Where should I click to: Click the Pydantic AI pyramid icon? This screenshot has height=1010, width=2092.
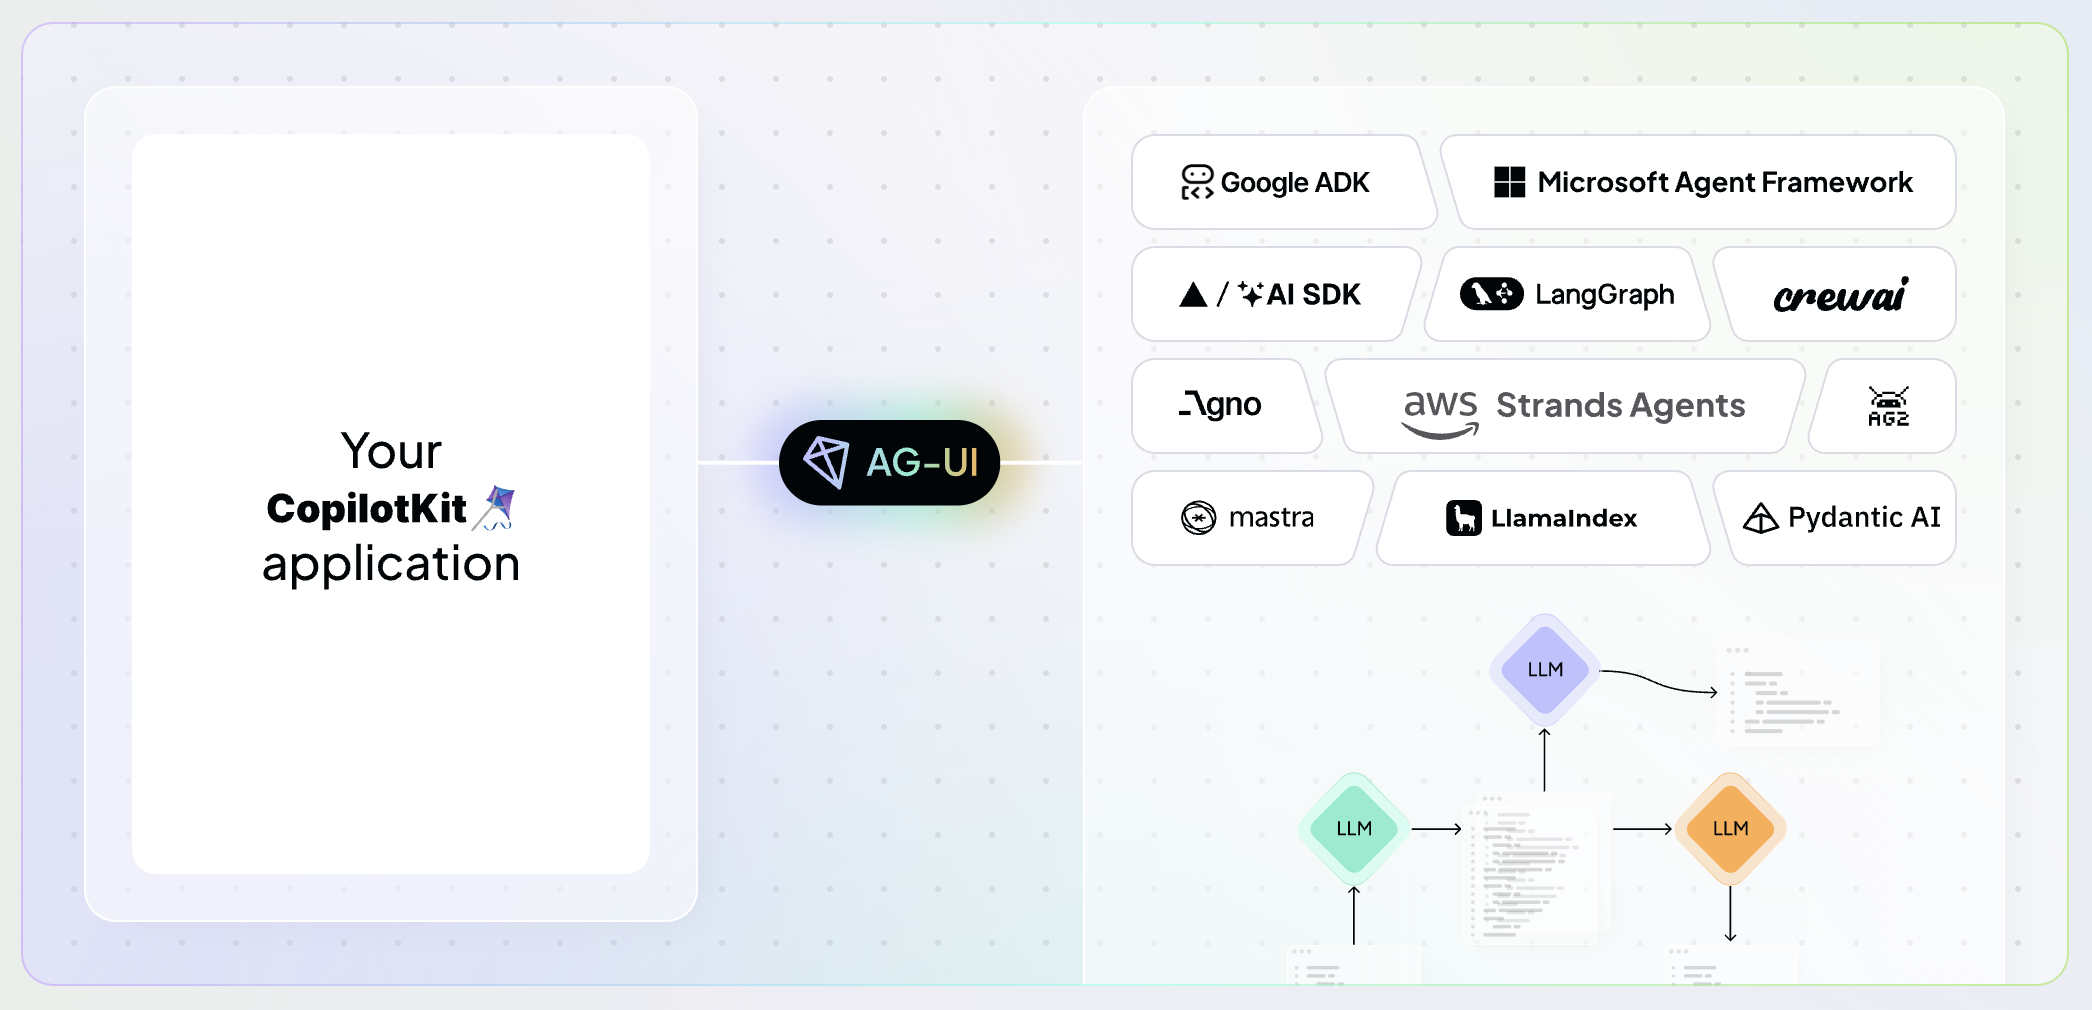1760,518
